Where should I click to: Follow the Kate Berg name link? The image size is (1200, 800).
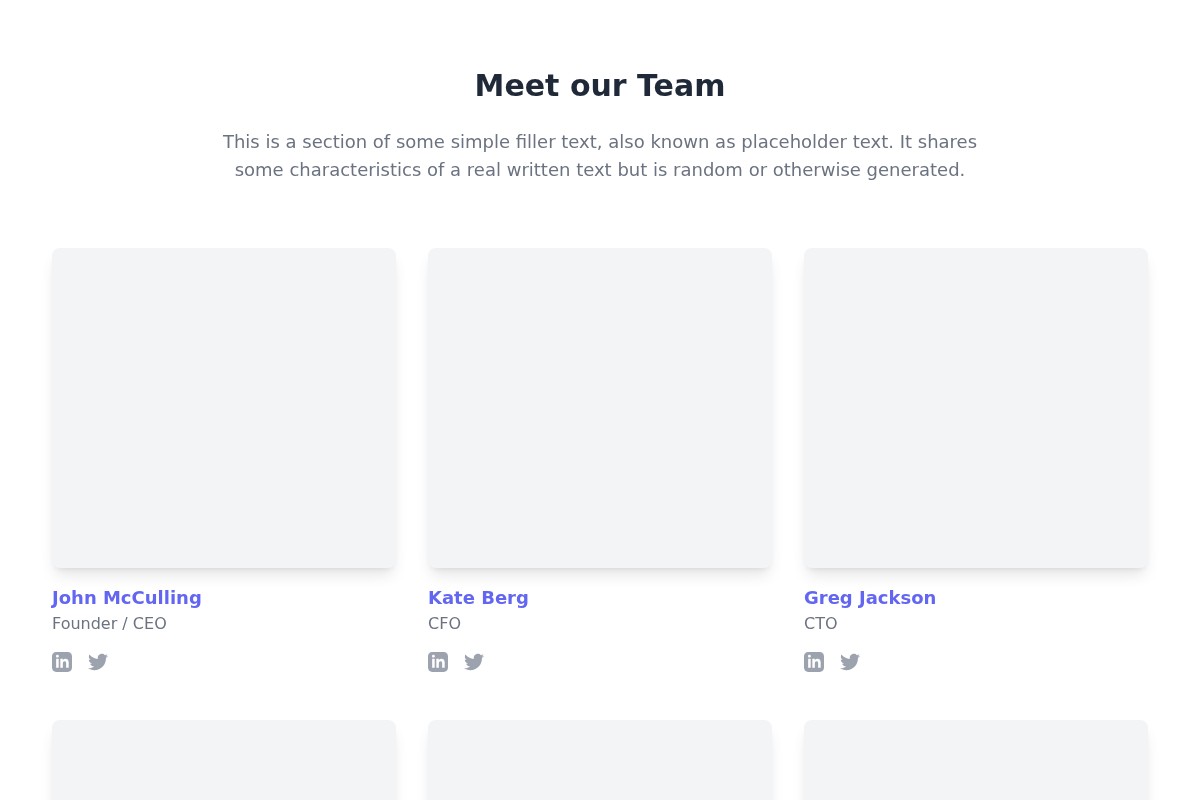[x=478, y=597]
